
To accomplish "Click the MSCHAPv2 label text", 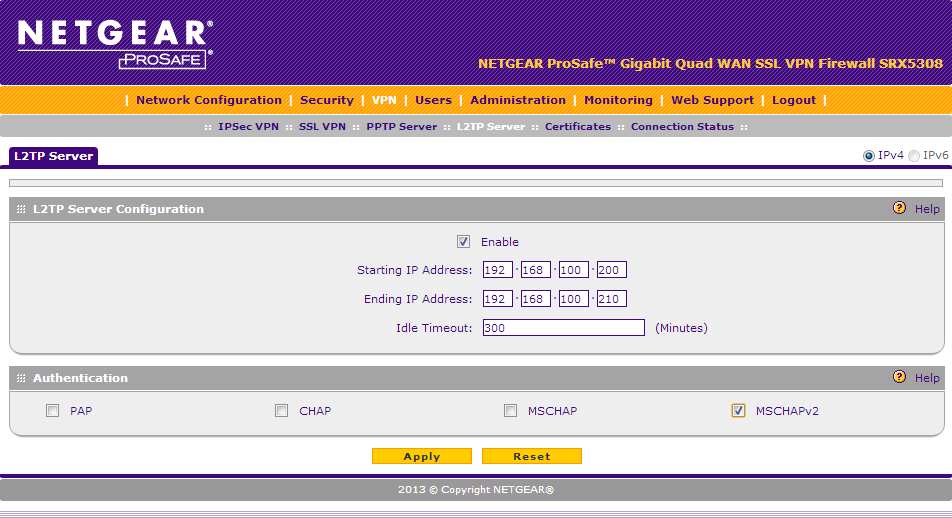I will pyautogui.click(x=787, y=411).
